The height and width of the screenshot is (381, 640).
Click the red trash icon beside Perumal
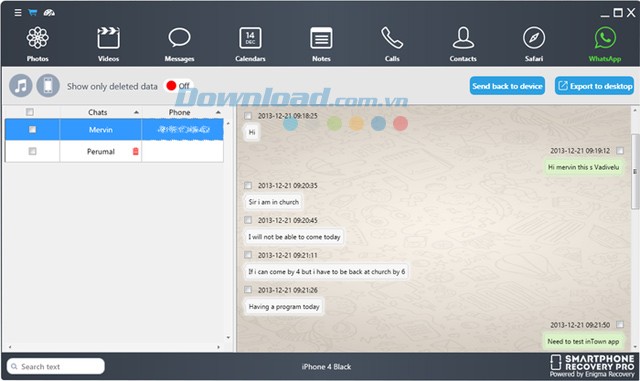[136, 152]
